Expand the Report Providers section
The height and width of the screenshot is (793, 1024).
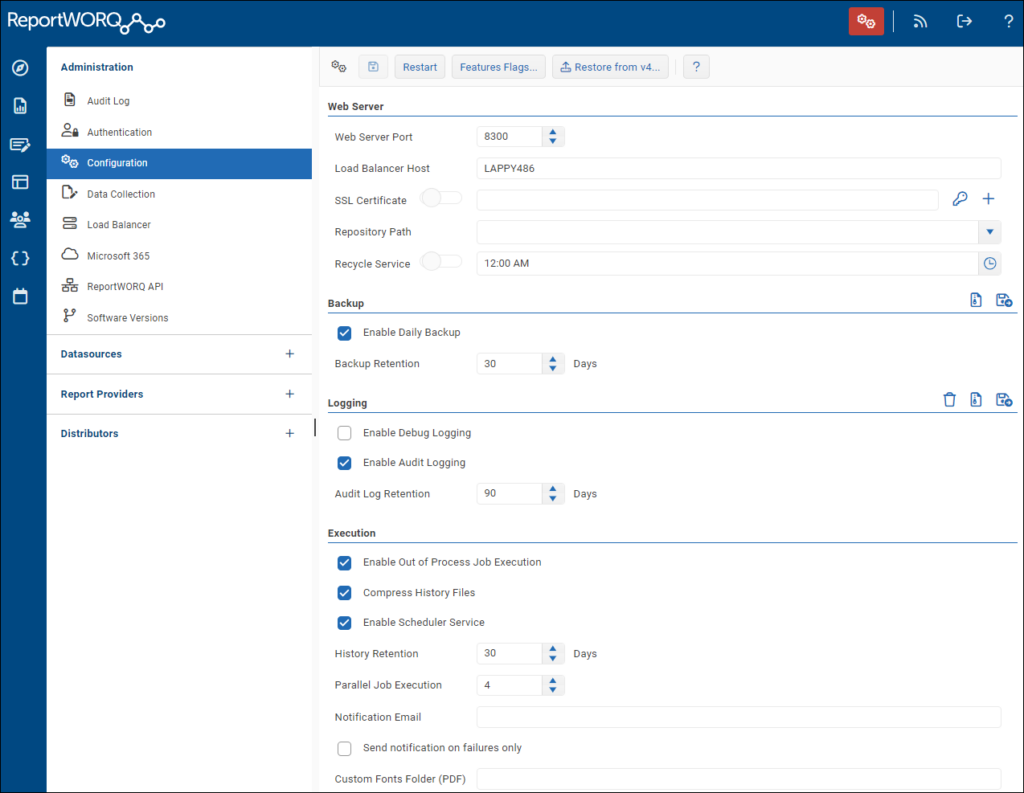[289, 394]
